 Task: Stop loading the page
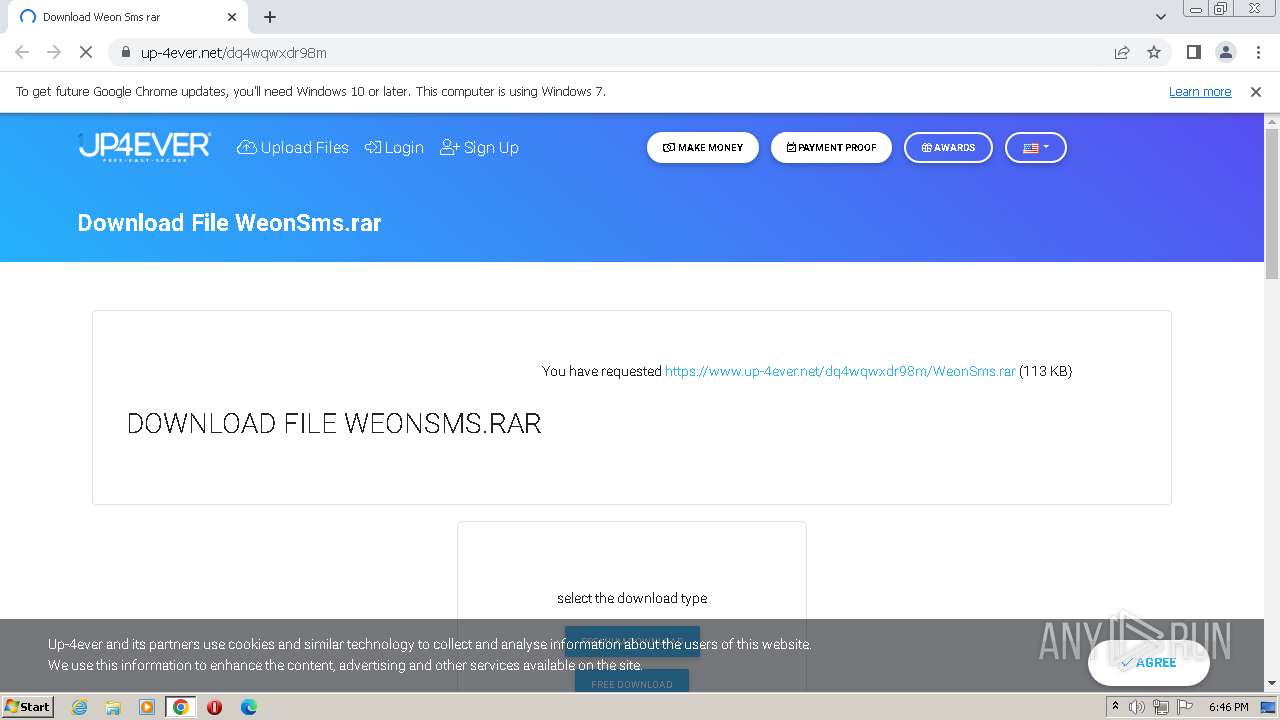[x=86, y=52]
